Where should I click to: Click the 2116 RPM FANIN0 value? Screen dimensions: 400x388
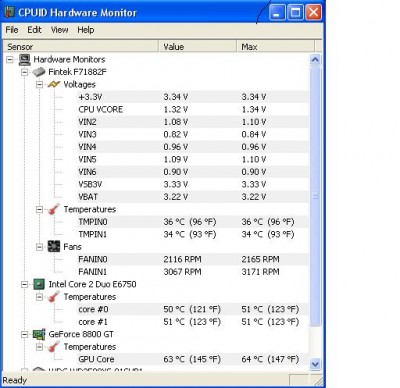tap(182, 259)
